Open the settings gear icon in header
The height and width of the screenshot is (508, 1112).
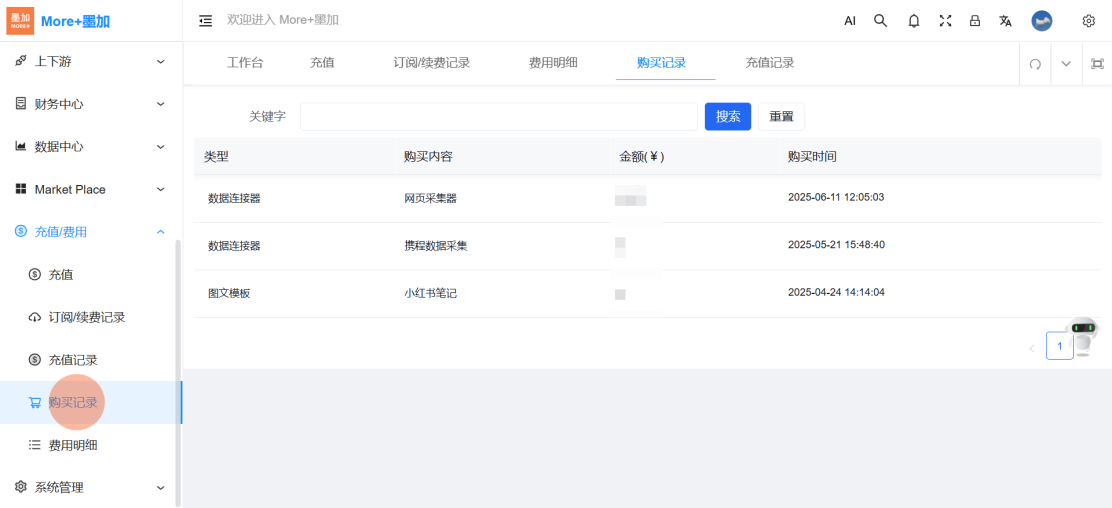pyautogui.click(x=1089, y=21)
